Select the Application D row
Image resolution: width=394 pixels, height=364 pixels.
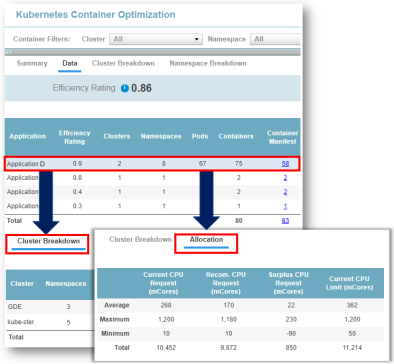152,164
